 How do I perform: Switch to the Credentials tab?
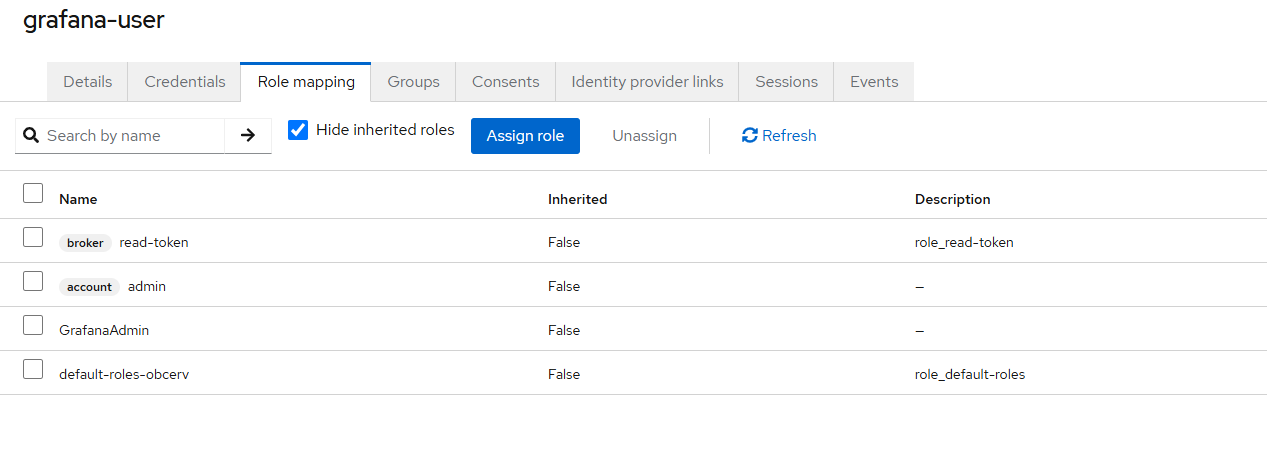[185, 82]
